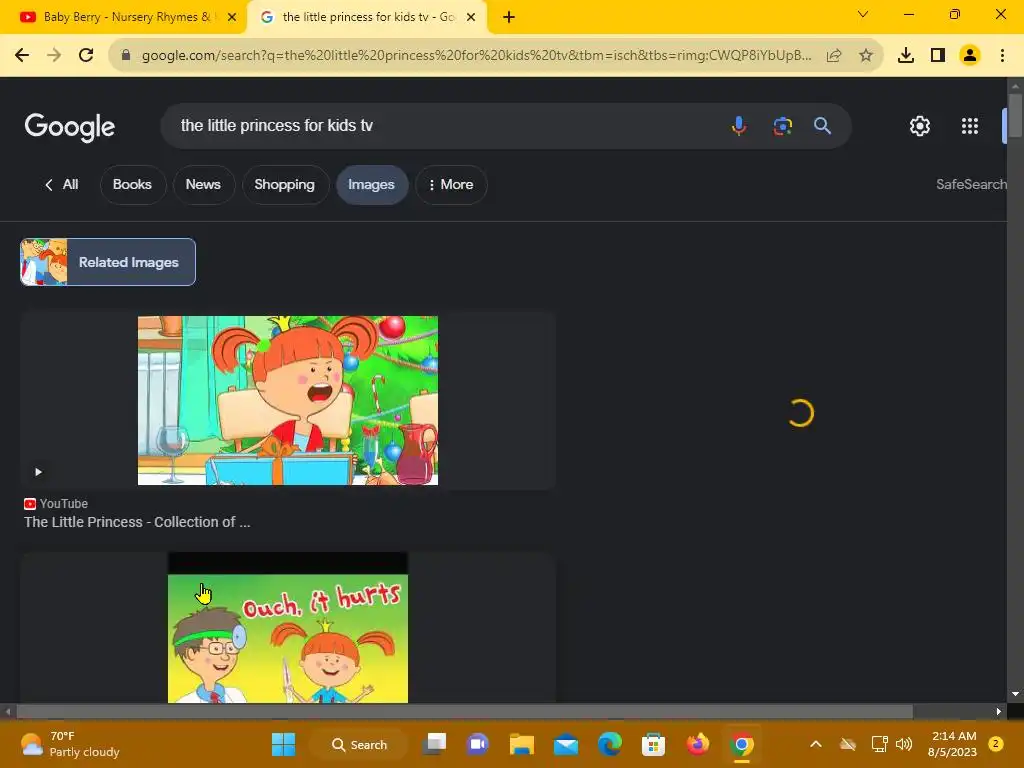Screen dimensions: 1024x768
Task: Close the little princess Google tab
Action: click(x=471, y=17)
